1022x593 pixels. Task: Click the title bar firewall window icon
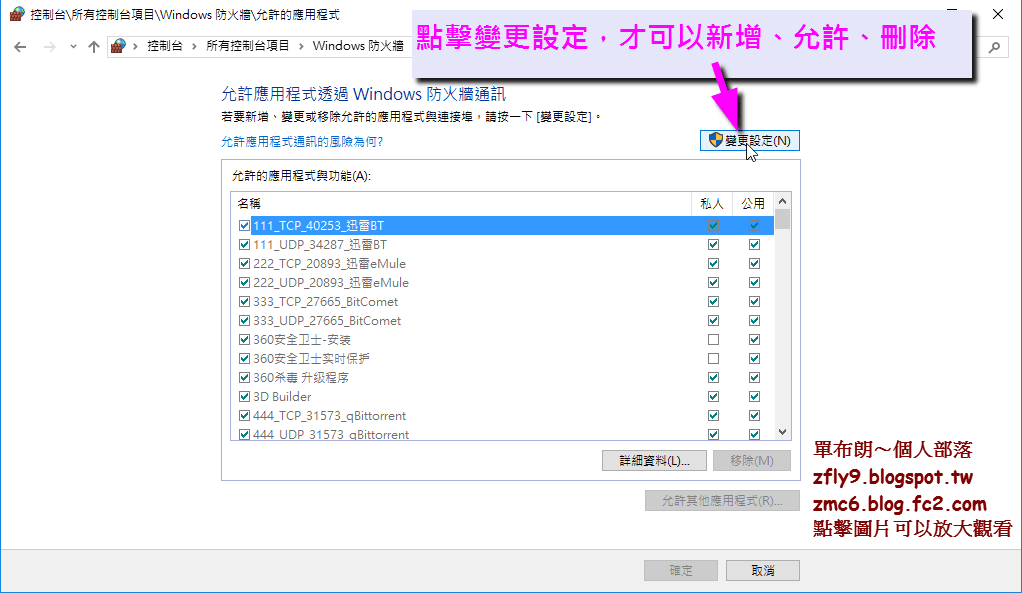(17, 14)
